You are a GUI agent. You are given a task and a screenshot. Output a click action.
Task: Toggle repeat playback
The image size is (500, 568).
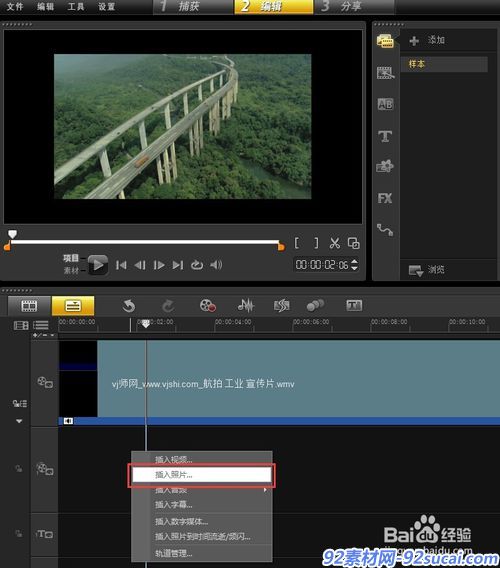click(197, 265)
